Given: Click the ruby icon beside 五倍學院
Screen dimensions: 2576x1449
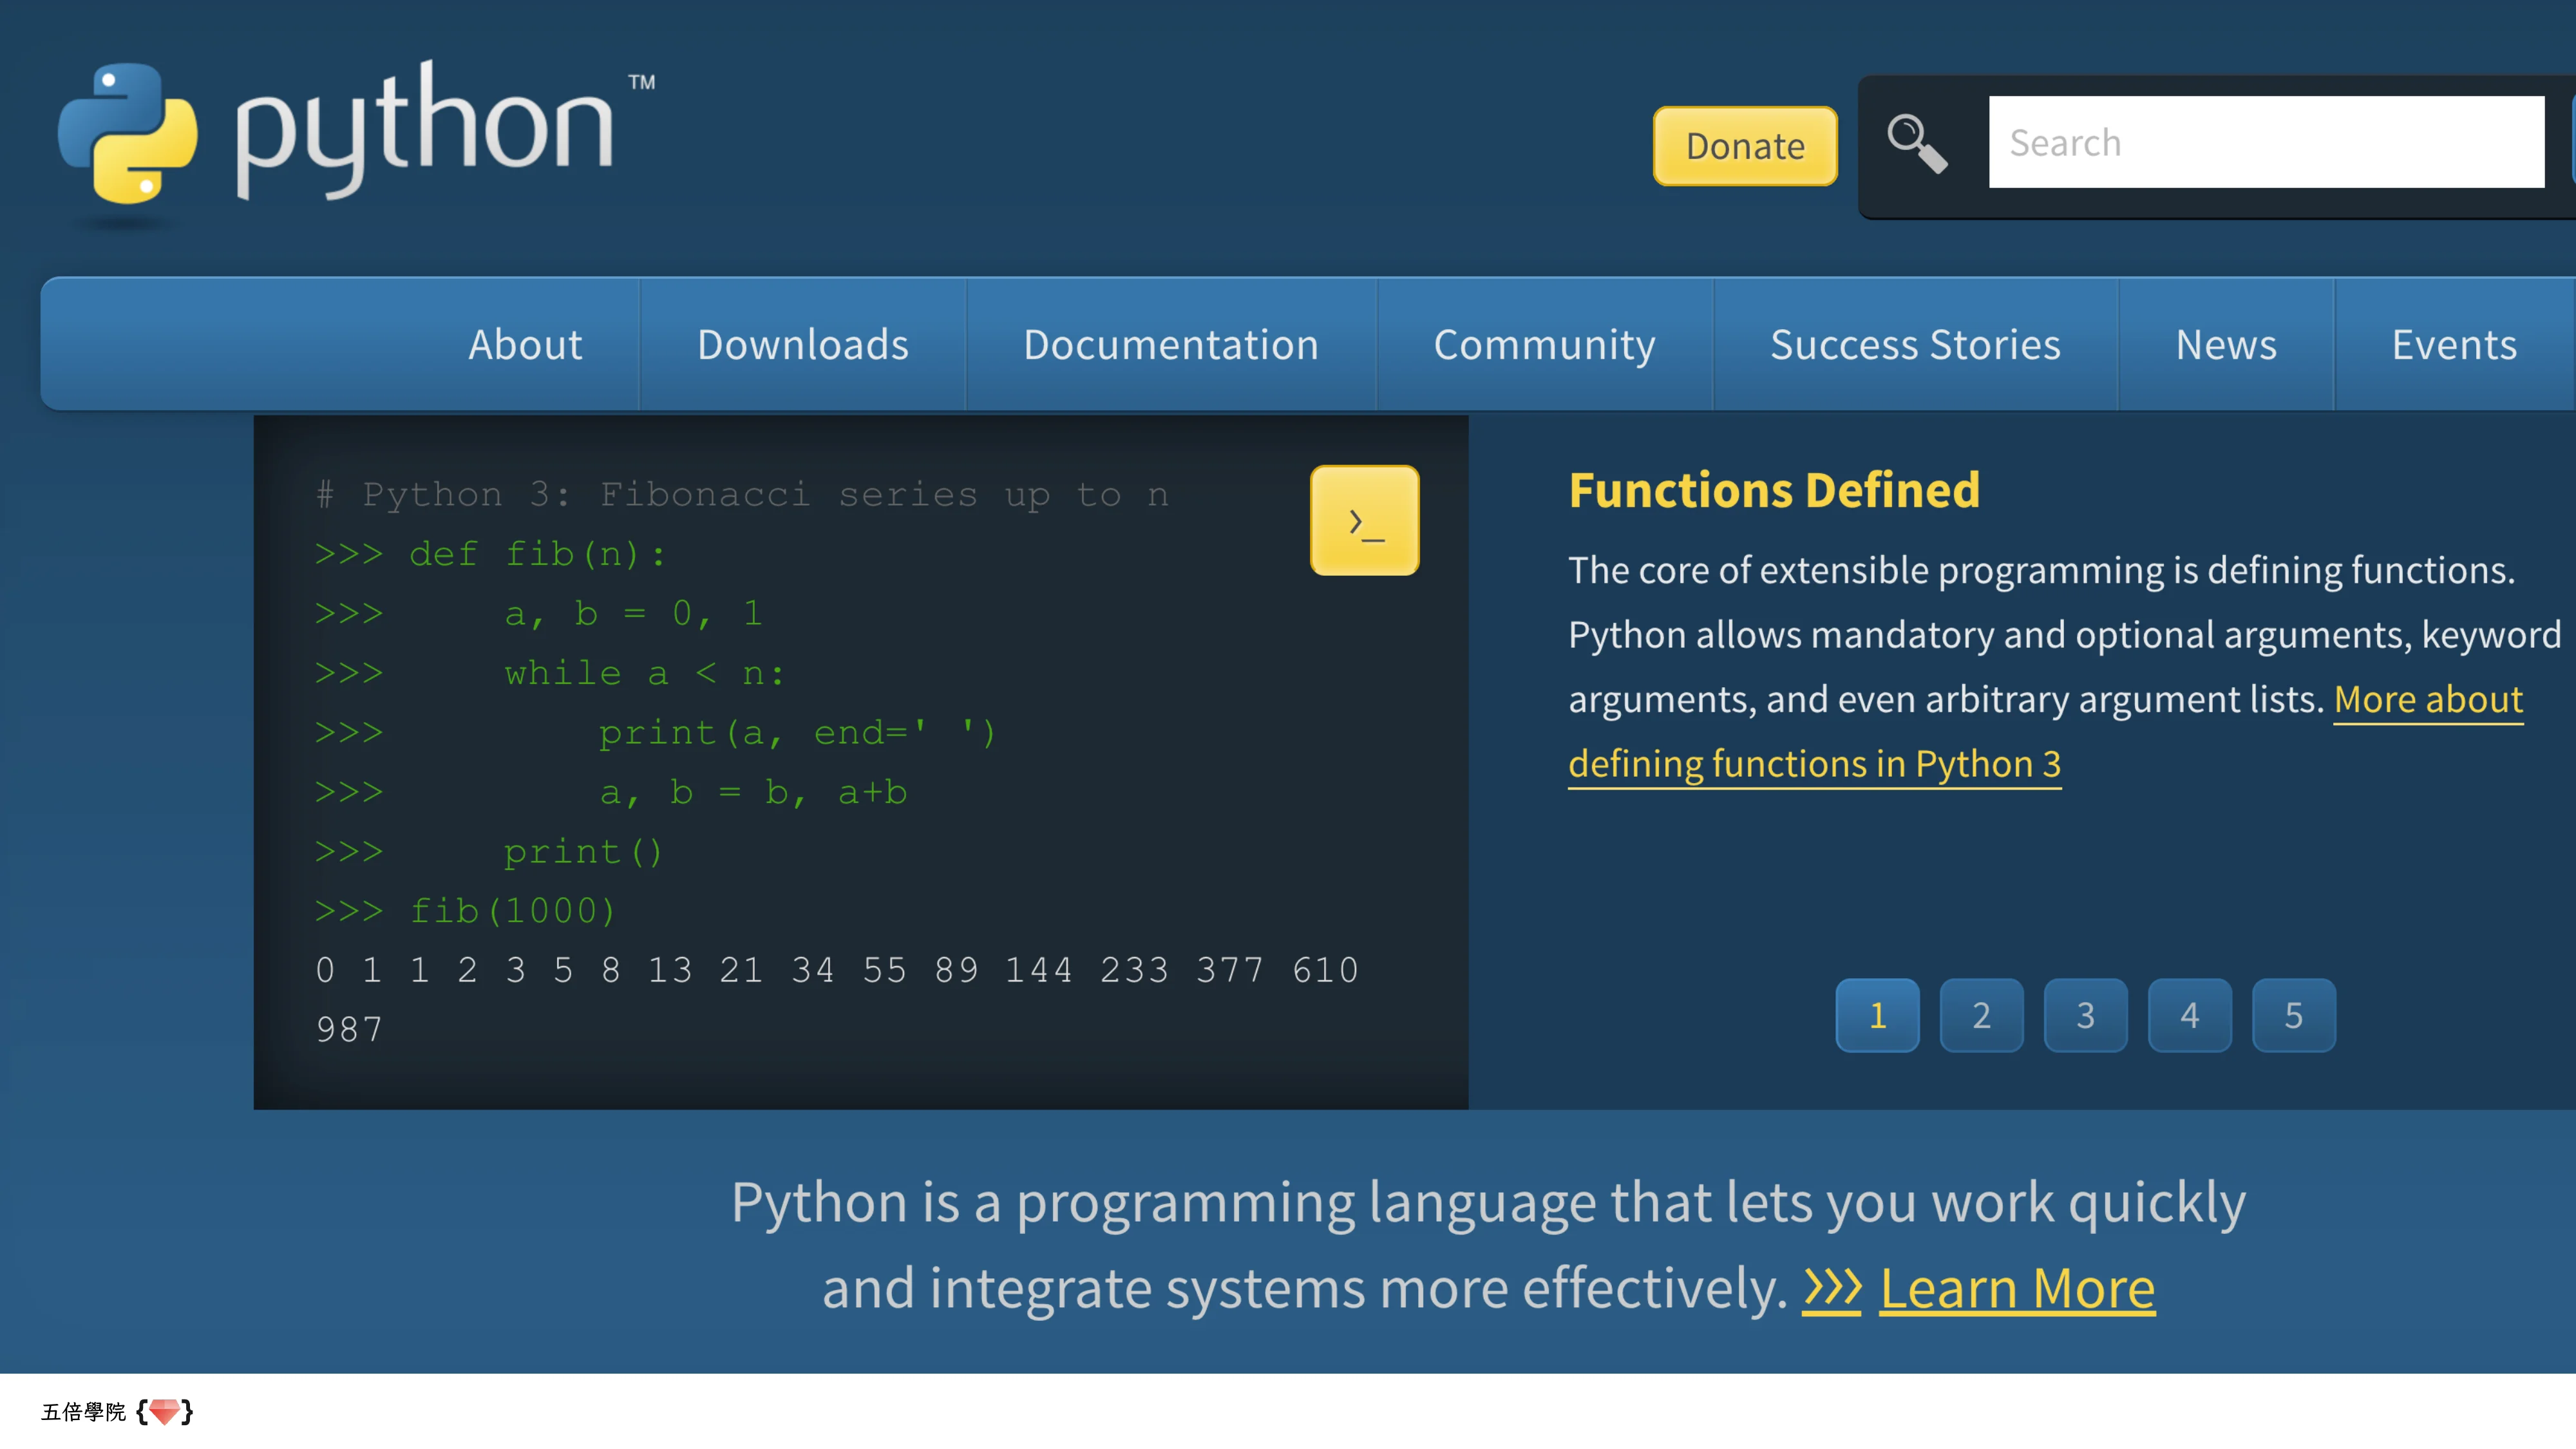Looking at the screenshot, I should 163,1413.
